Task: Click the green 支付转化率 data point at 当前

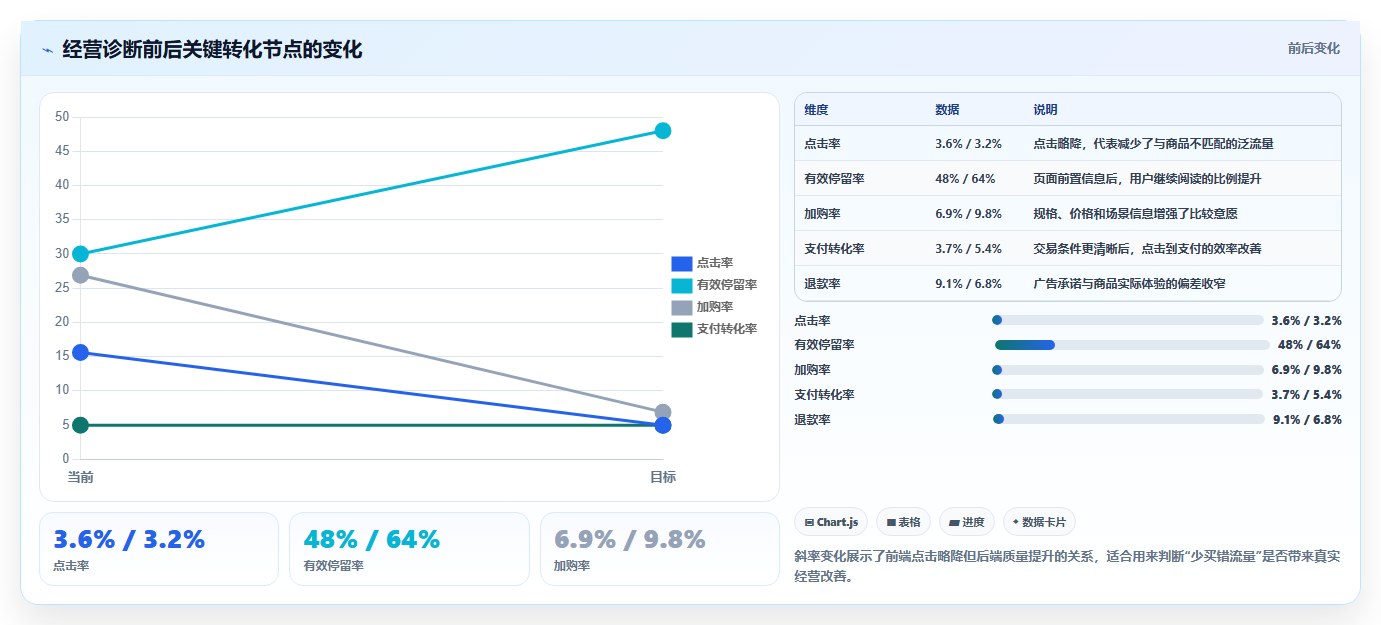Action: pyautogui.click(x=80, y=425)
